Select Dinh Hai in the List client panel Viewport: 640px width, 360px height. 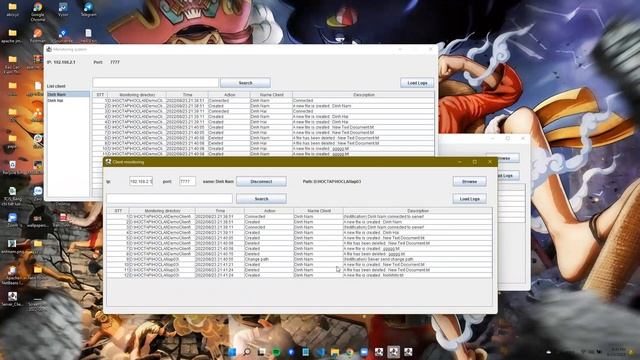(x=68, y=100)
